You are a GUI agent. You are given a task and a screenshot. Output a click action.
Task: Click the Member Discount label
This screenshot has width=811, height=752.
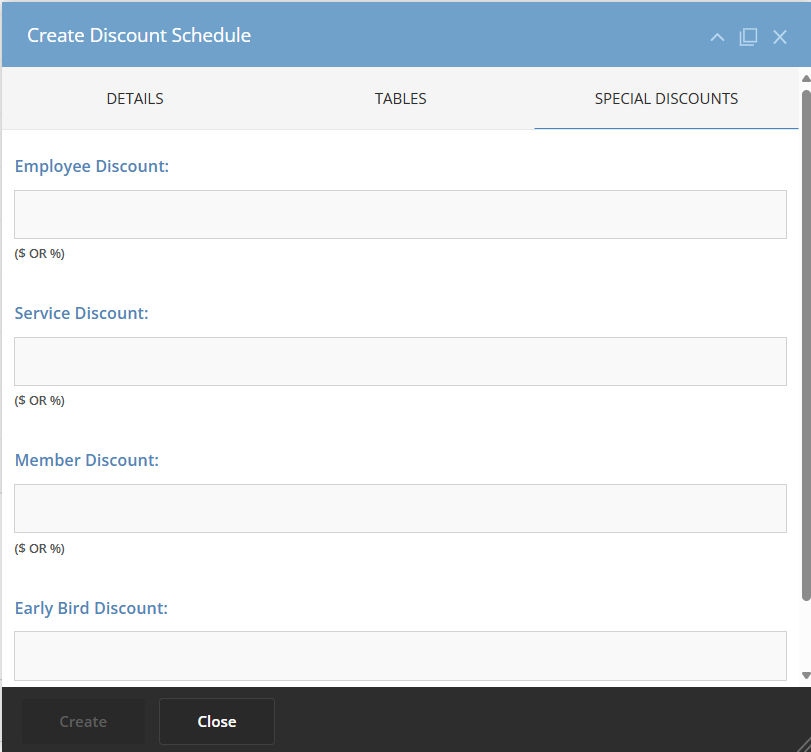coord(86,460)
